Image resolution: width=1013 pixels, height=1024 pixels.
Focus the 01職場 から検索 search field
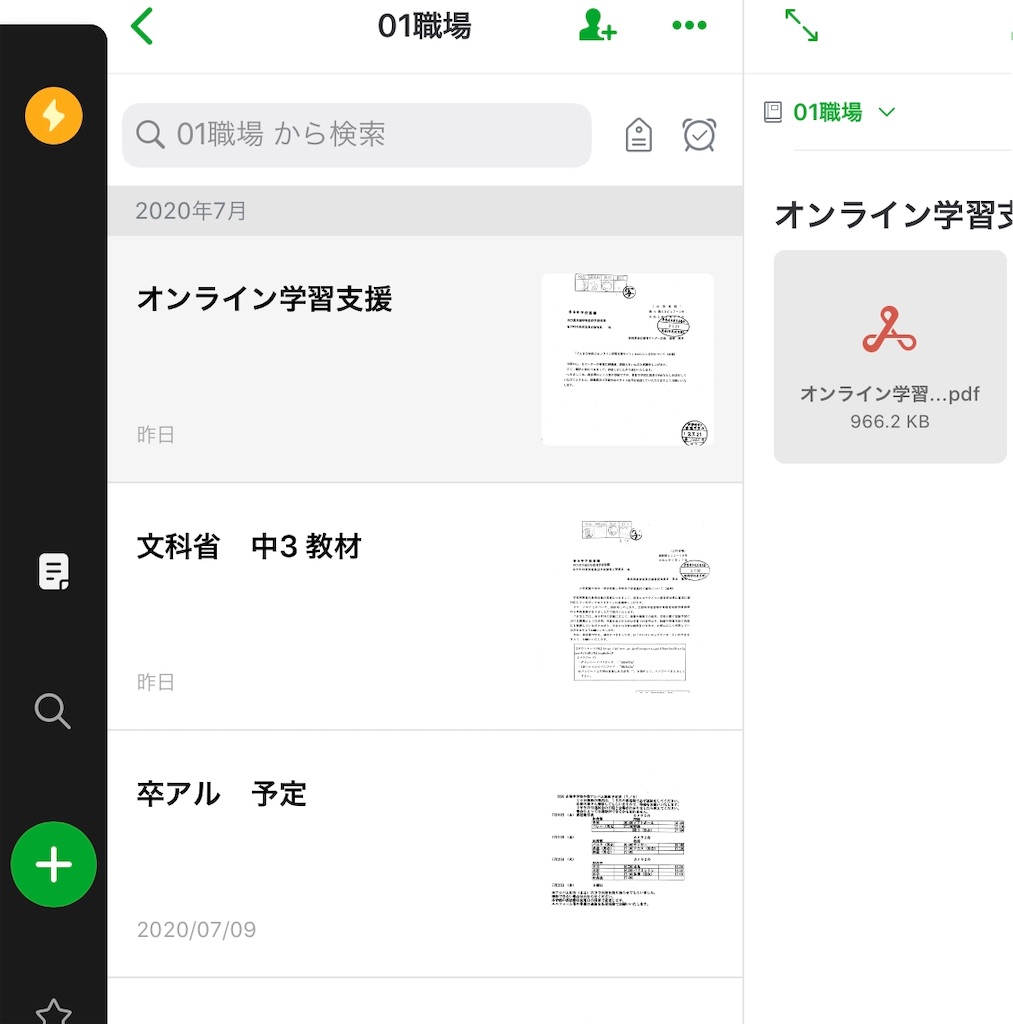coord(357,135)
